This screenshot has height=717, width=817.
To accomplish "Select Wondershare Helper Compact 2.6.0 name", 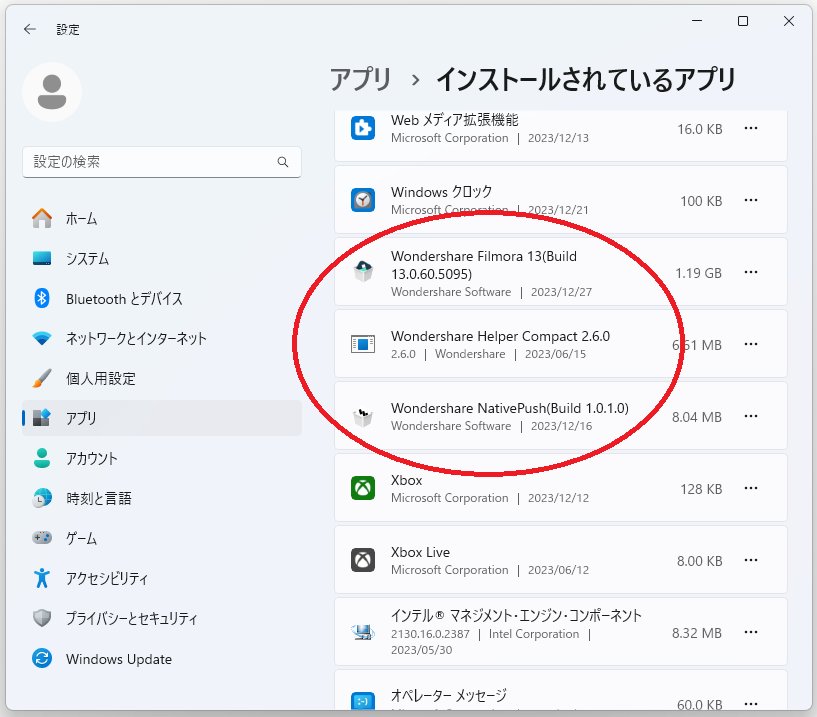I will pos(501,337).
